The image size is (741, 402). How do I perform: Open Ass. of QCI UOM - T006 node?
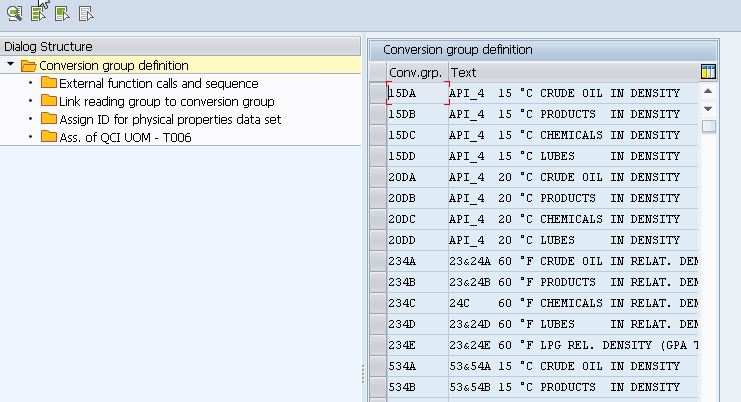tap(125, 137)
